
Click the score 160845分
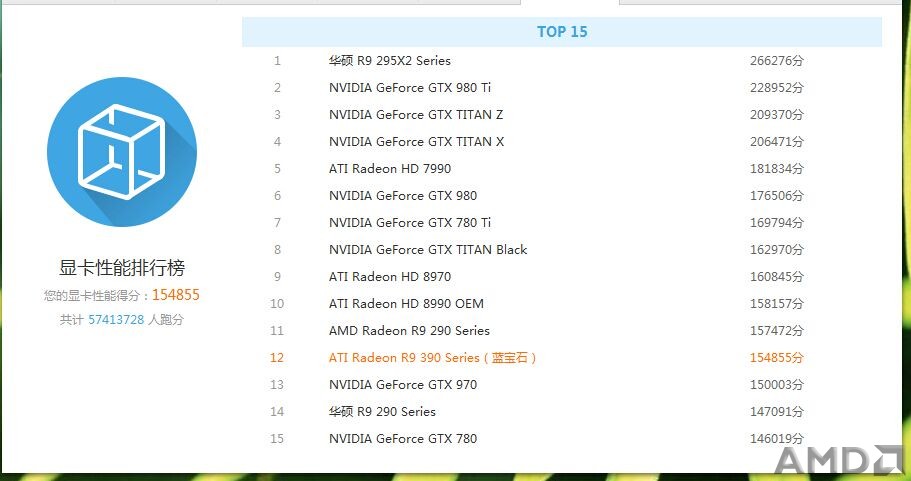[x=777, y=277]
